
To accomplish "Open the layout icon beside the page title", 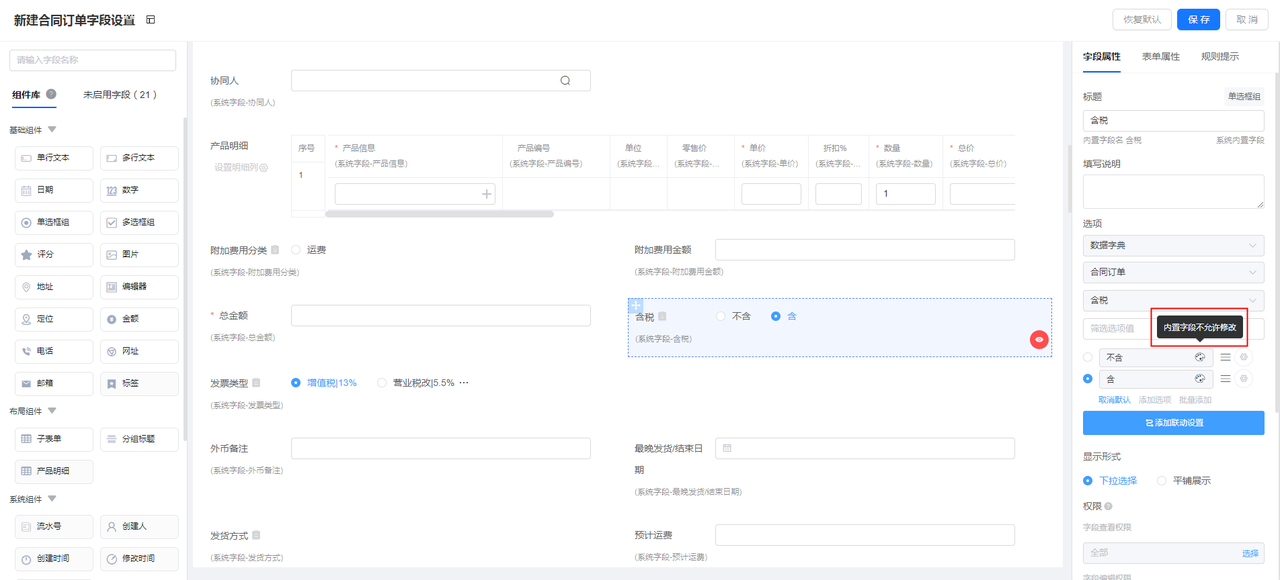I will (151, 20).
